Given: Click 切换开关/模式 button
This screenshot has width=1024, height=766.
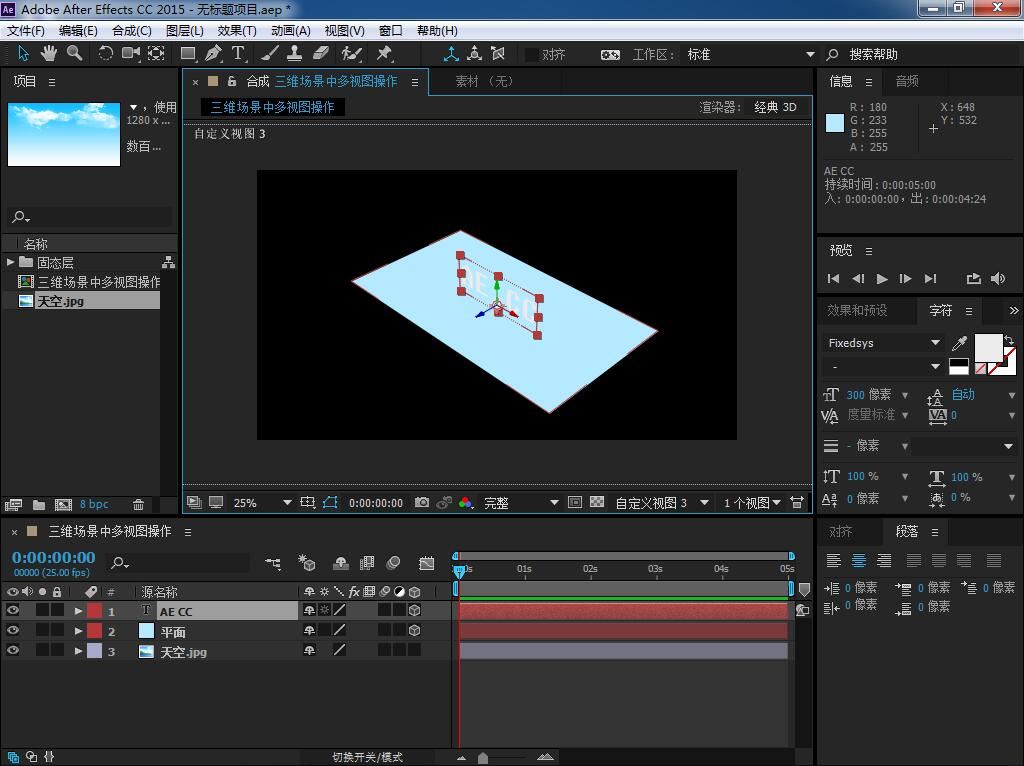Looking at the screenshot, I should (367, 758).
